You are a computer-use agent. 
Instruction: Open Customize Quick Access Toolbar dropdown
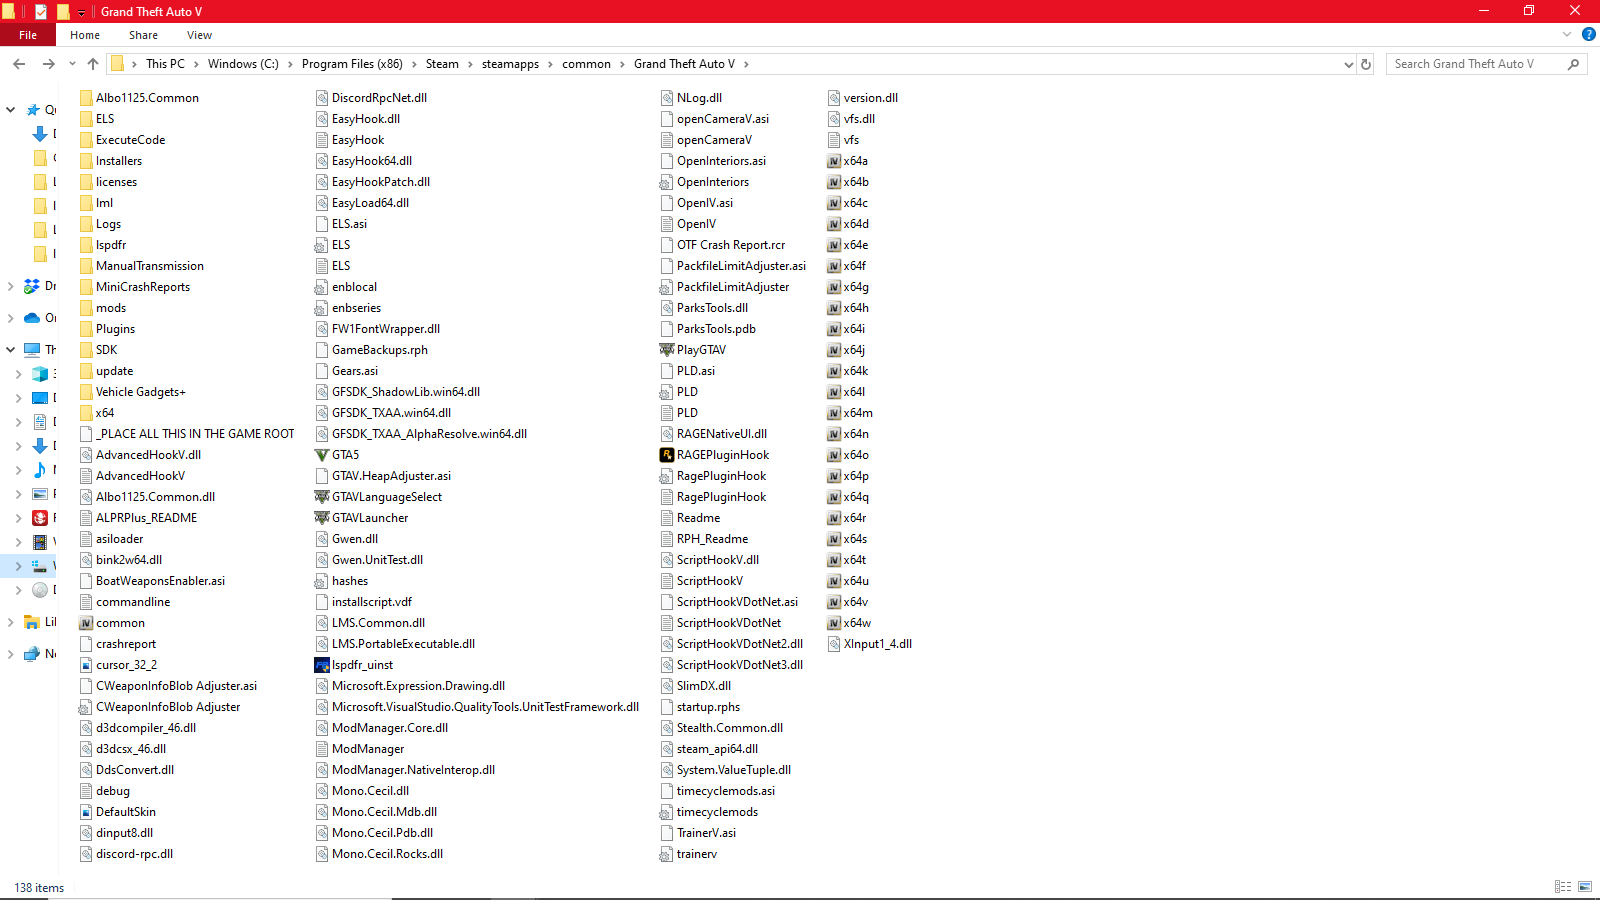point(81,12)
